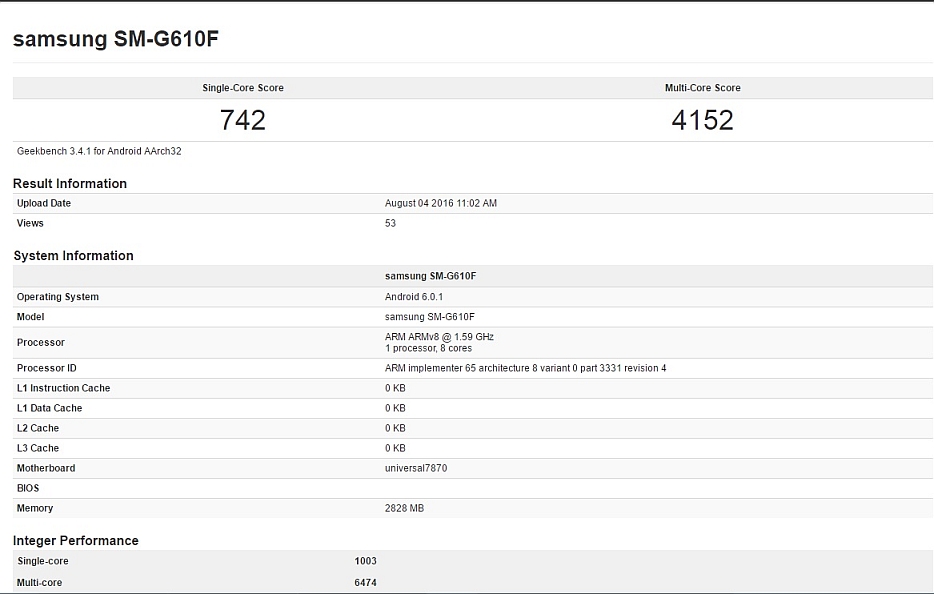Click the "1 processor, 8 cores" line
The image size is (934, 594).
coord(428,348)
